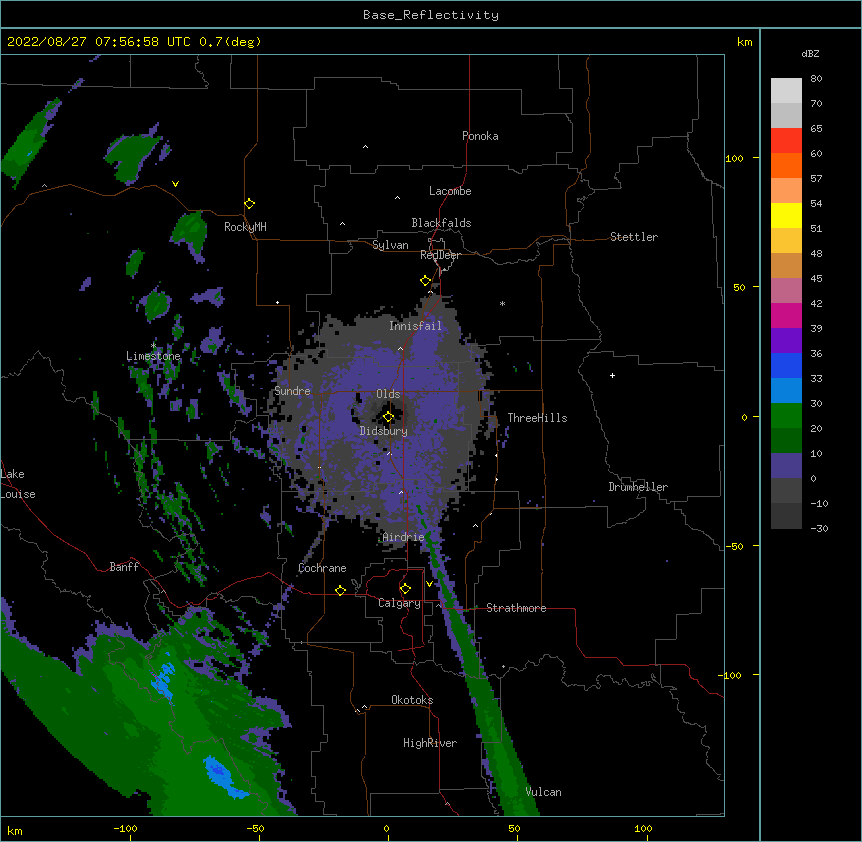Click the white asterisk marker east of Innisfail
The image size is (862, 842).
point(502,303)
